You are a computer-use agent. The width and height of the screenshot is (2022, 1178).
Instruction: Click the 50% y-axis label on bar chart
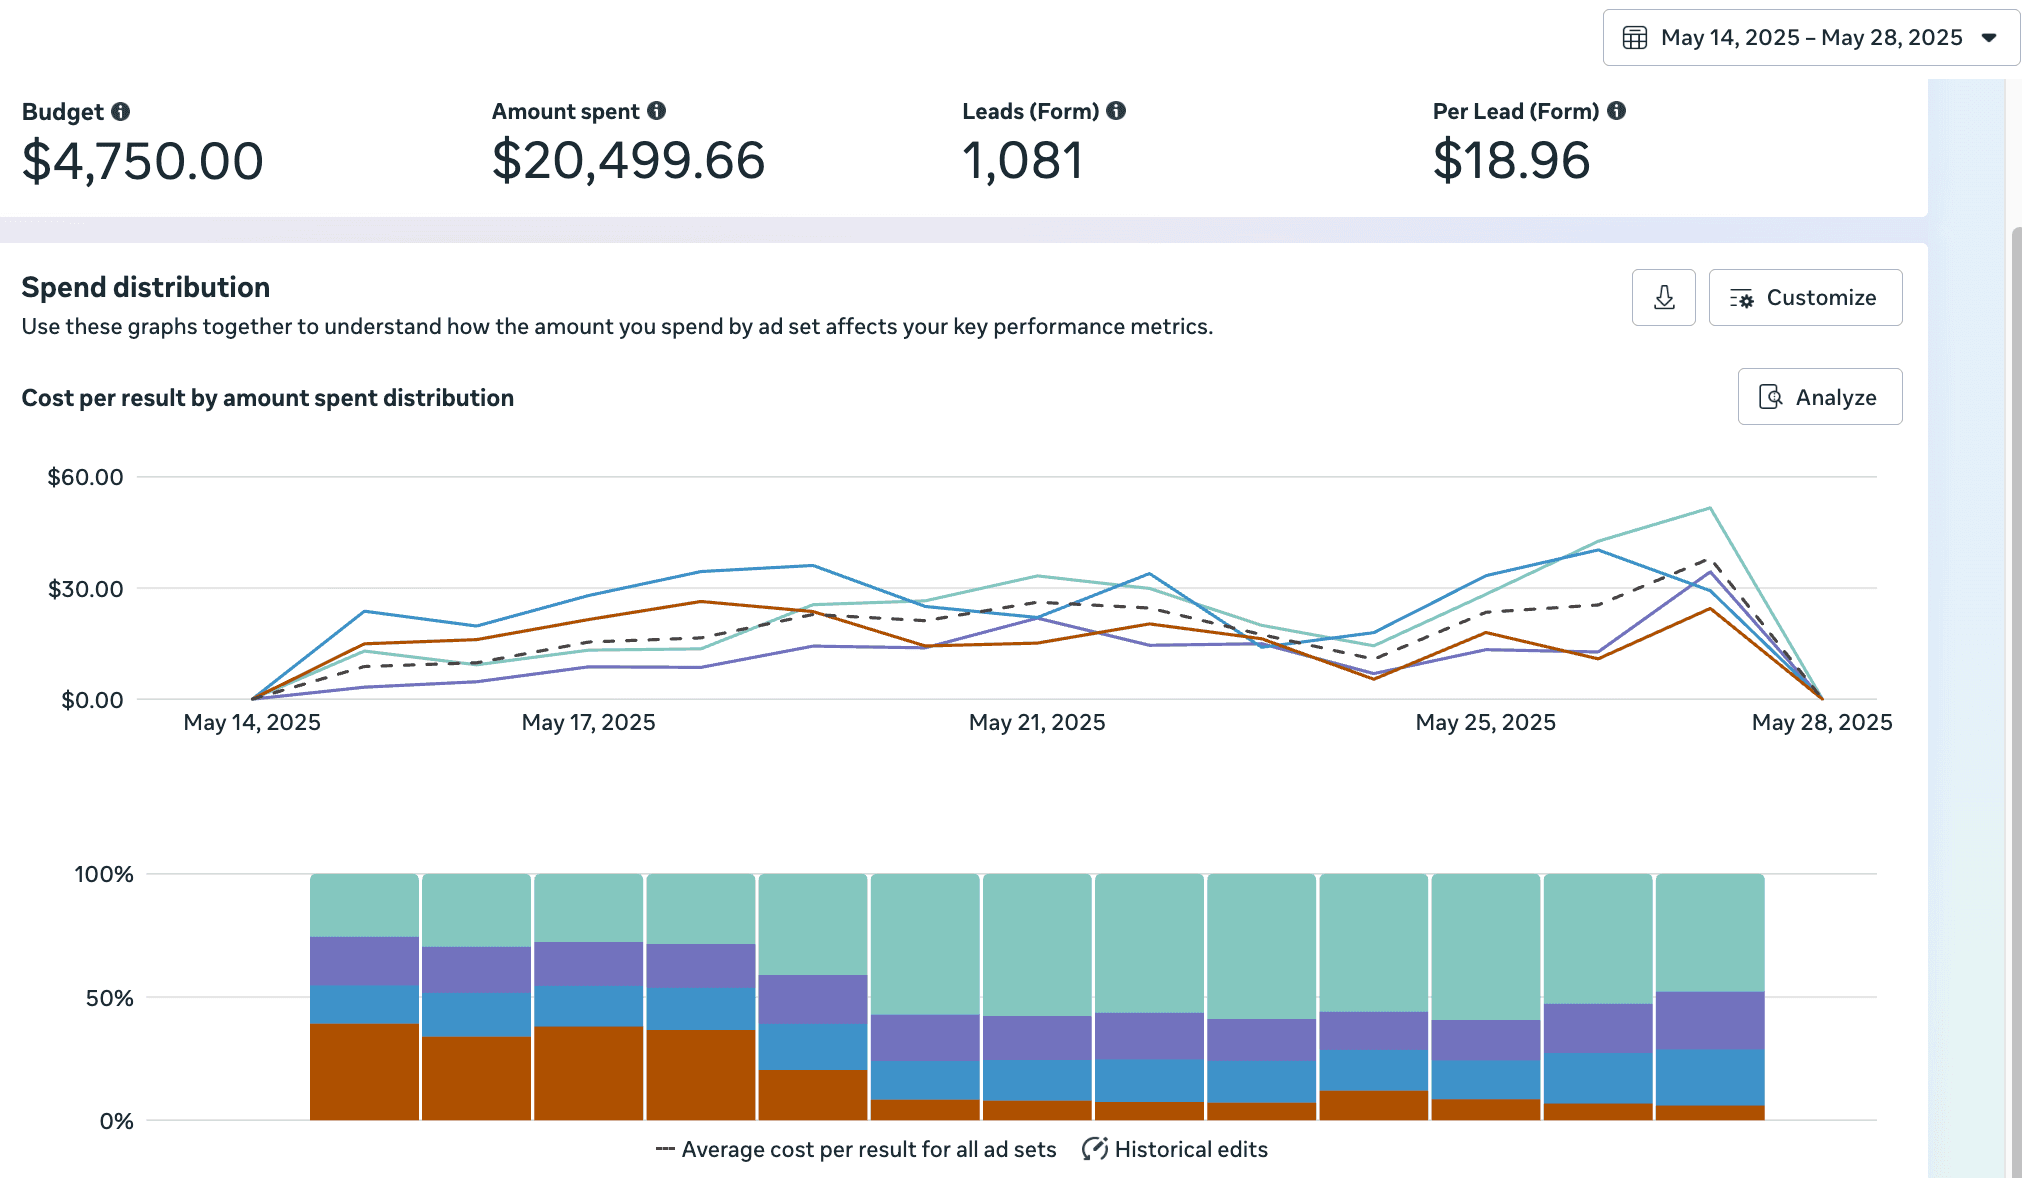pyautogui.click(x=109, y=998)
